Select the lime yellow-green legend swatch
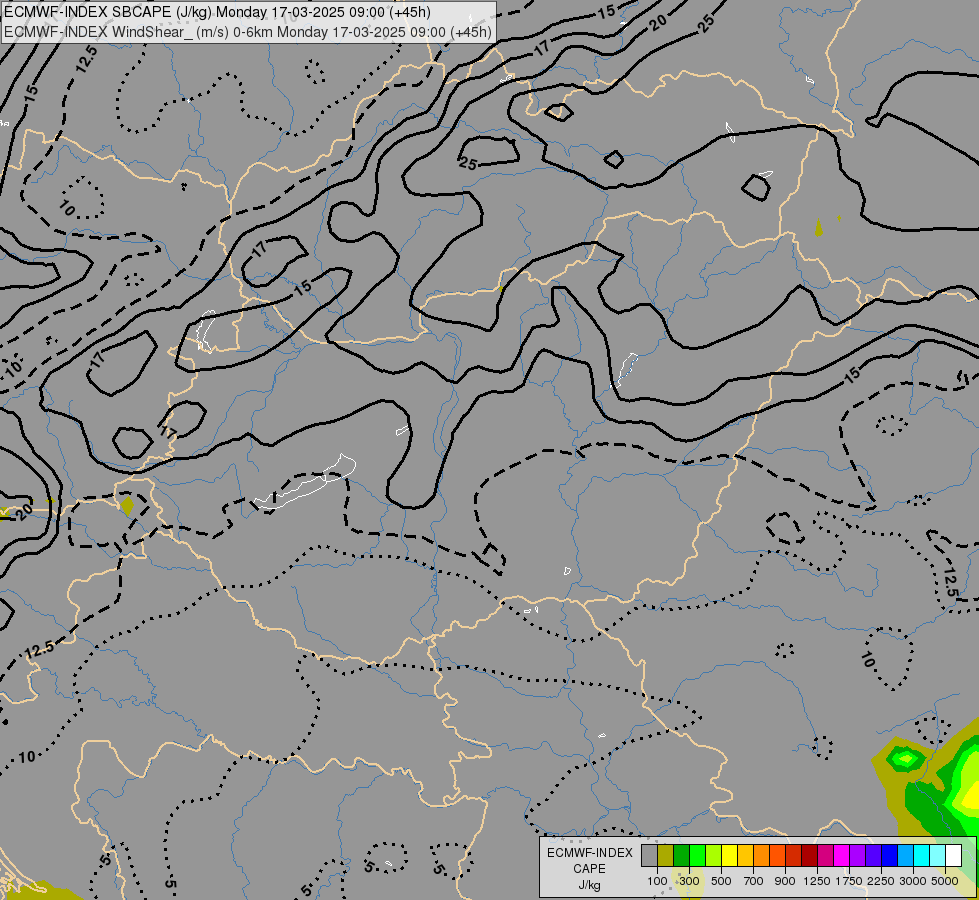Image resolution: width=979 pixels, height=900 pixels. click(713, 856)
